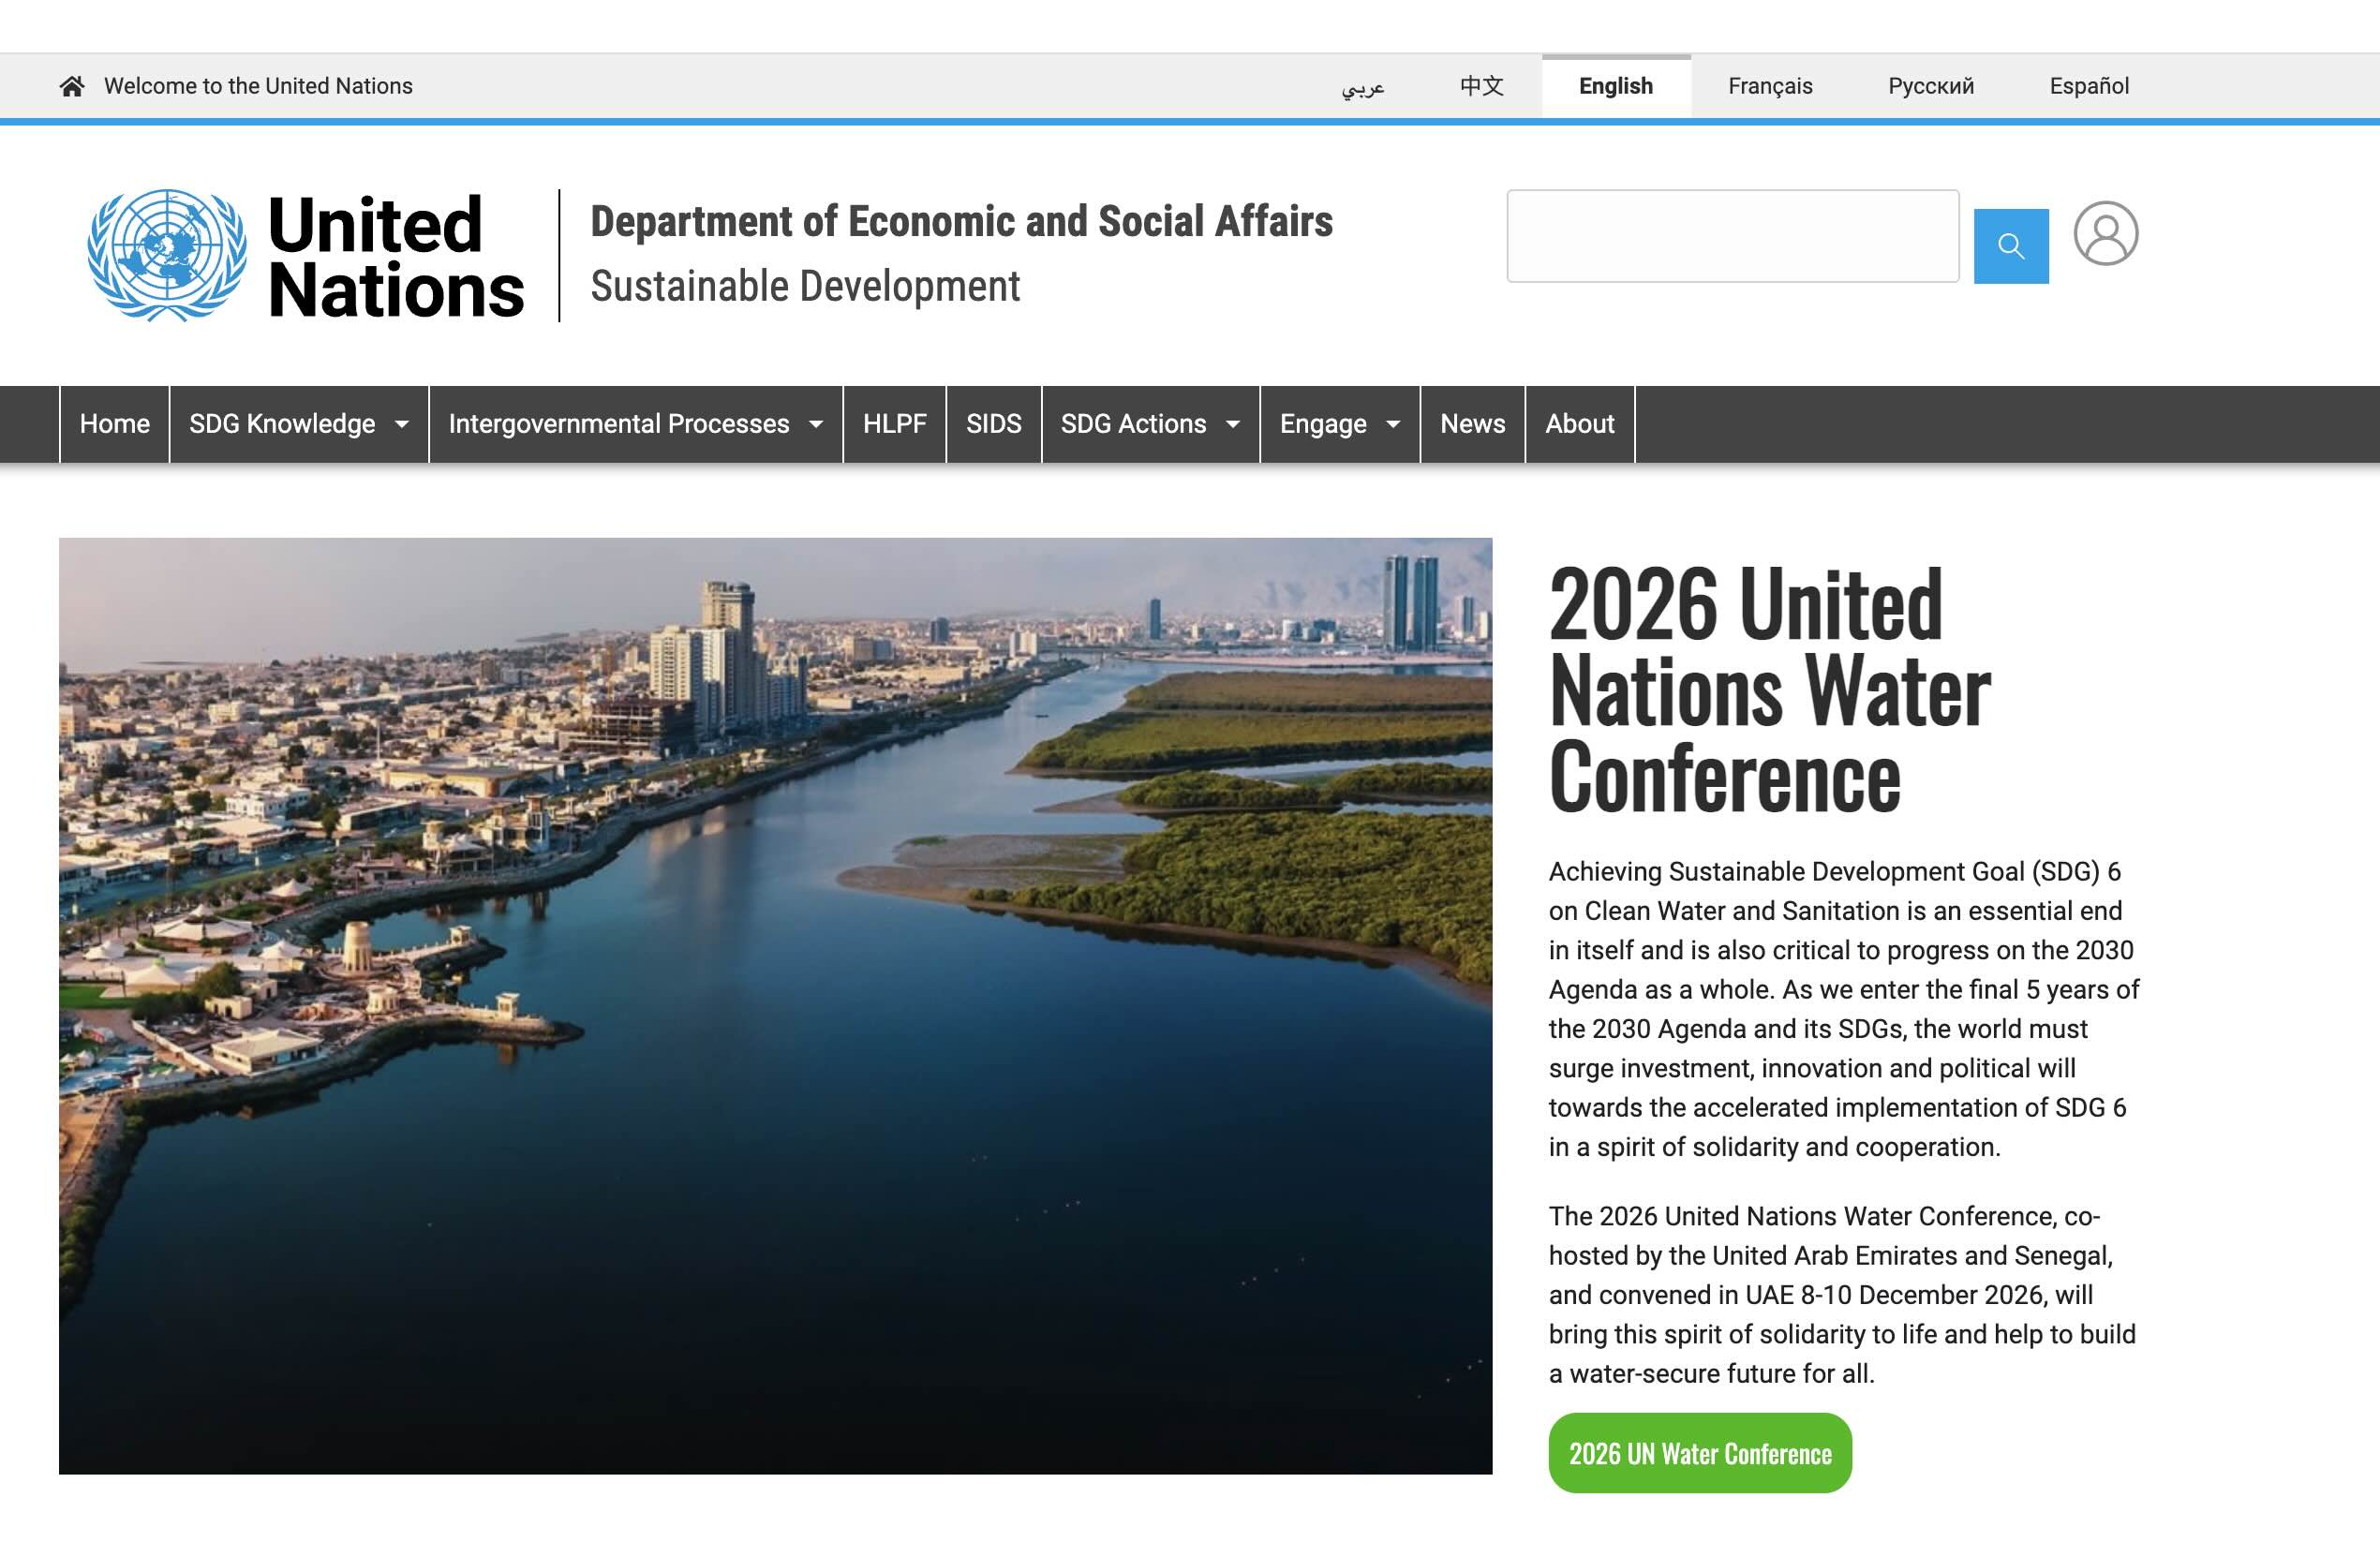Open the About menu item
The width and height of the screenshot is (2380, 1542).
coord(1579,424)
